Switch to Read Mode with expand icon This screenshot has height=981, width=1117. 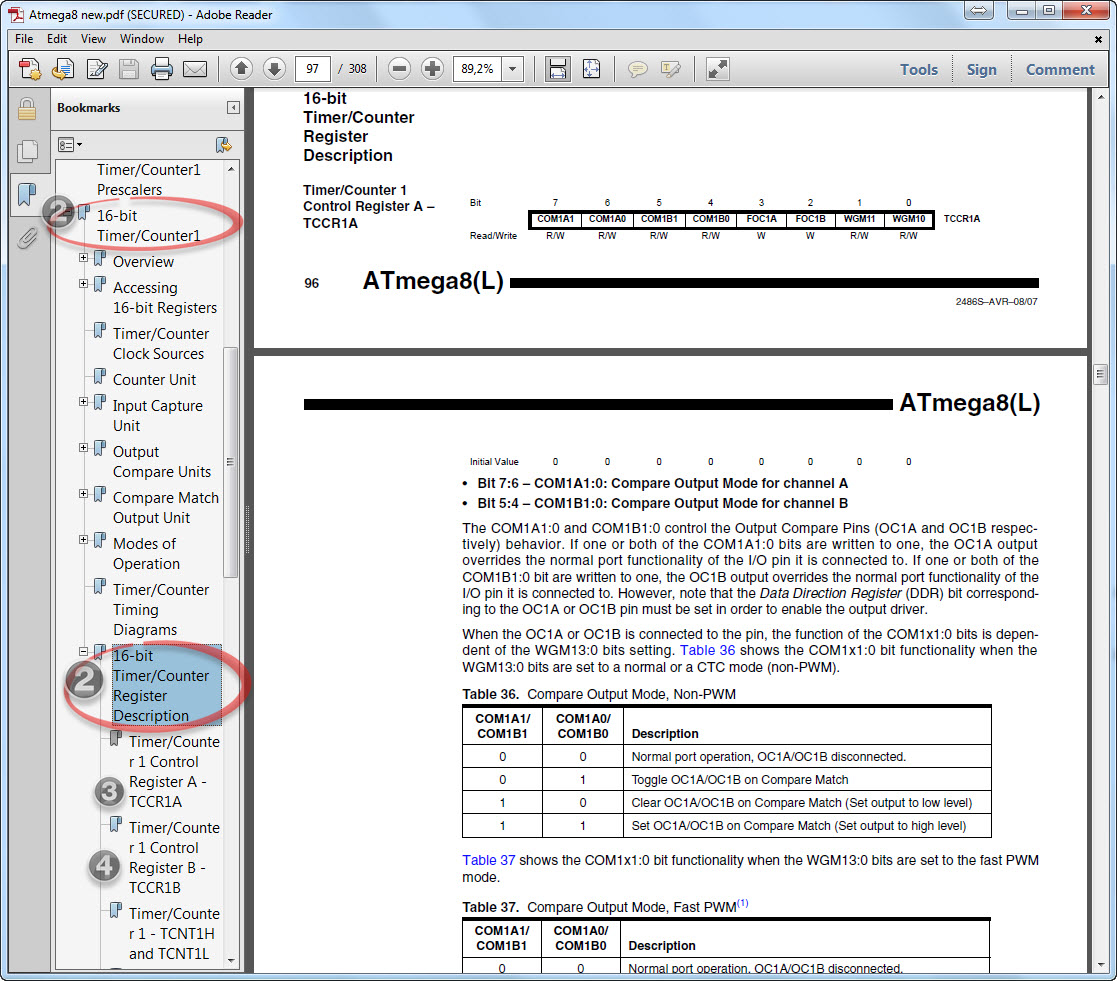[x=717, y=69]
